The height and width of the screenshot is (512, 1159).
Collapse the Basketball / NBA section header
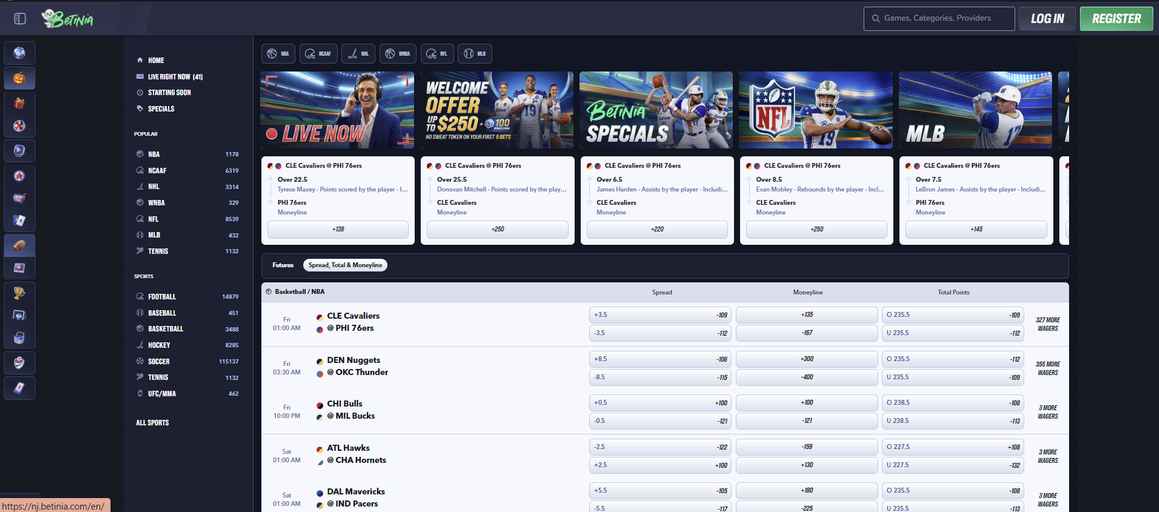[665, 292]
